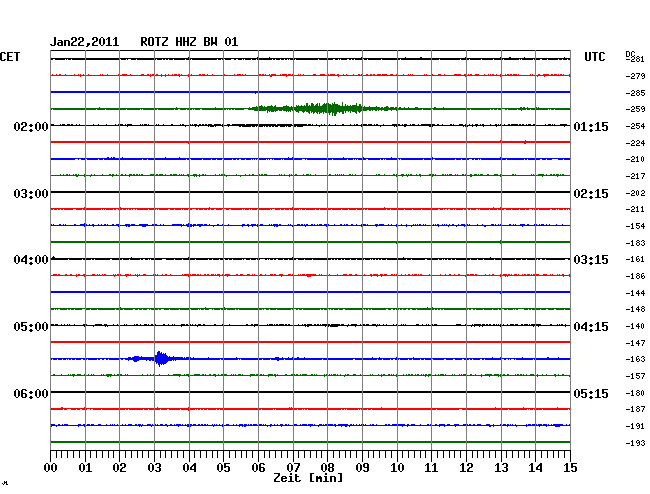Select the 03:15 UTC time label
The image size is (650, 494).
point(591,260)
